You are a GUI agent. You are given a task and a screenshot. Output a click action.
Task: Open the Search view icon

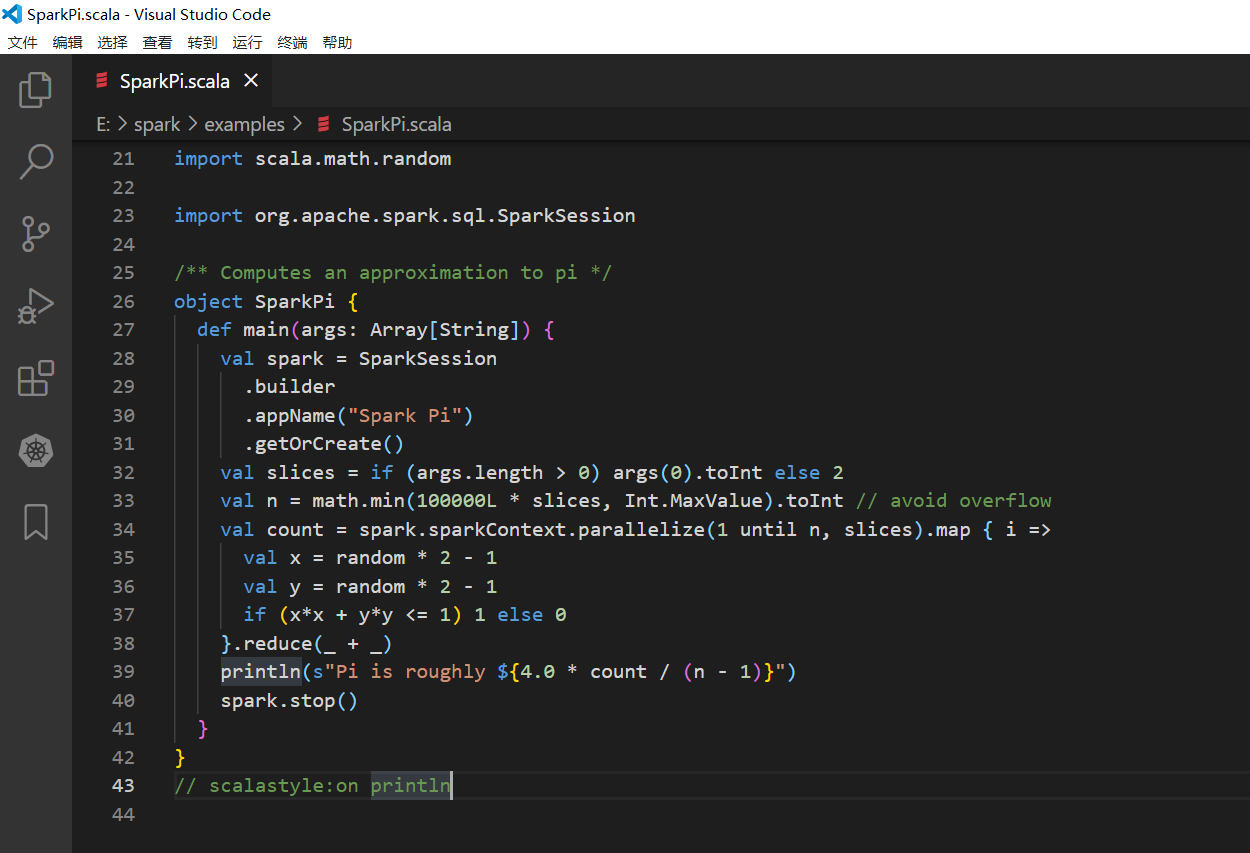pos(36,161)
